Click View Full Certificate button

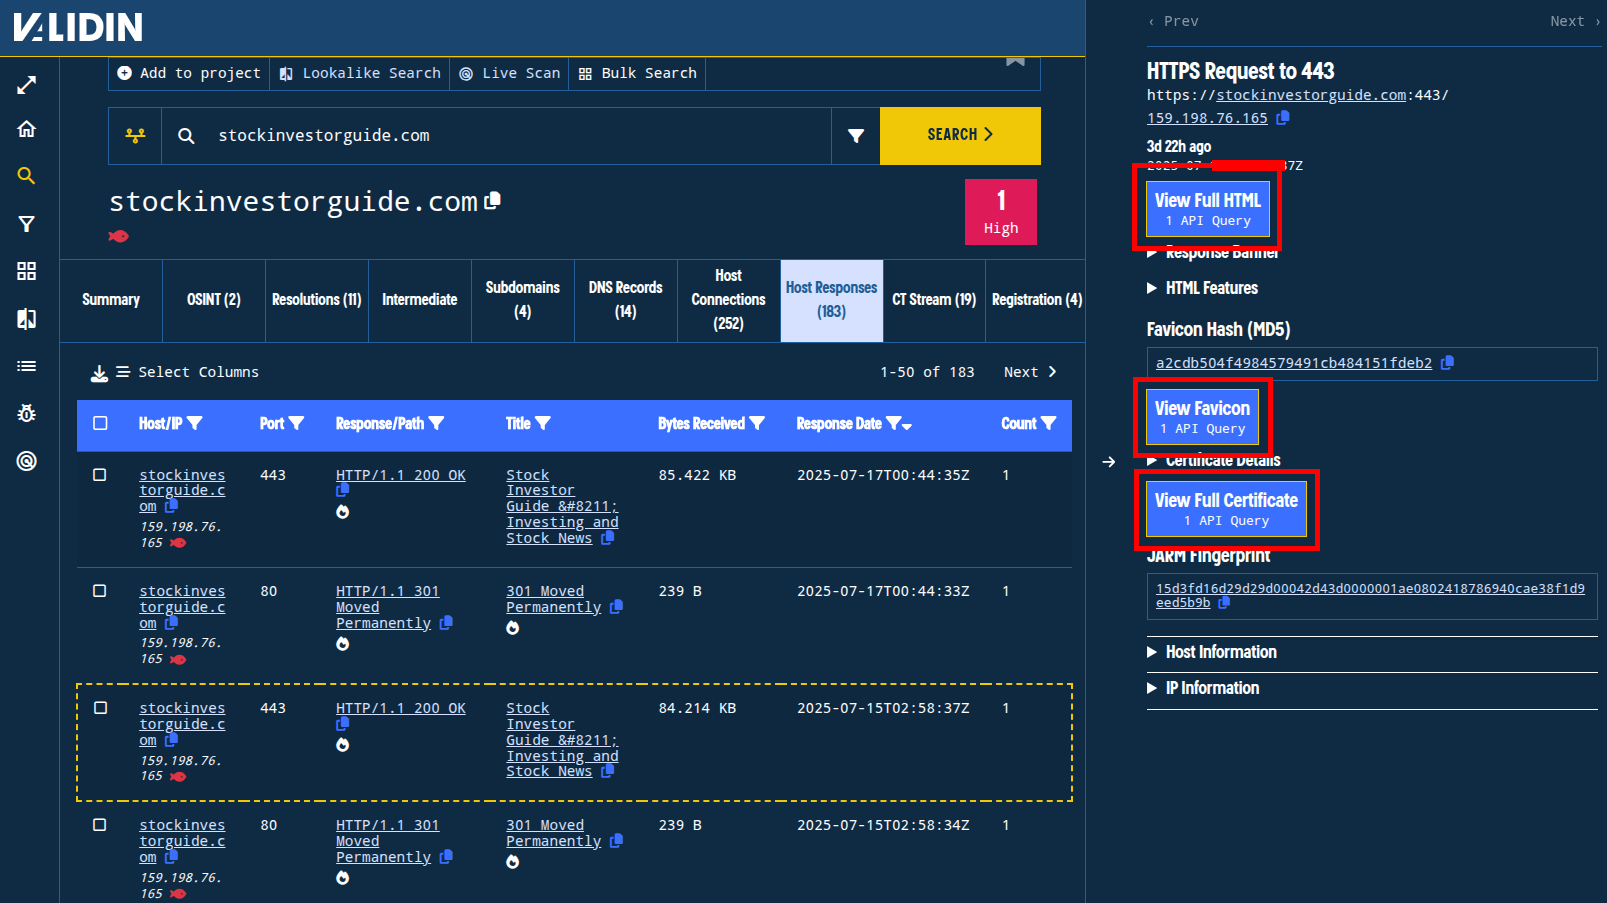click(x=1226, y=509)
